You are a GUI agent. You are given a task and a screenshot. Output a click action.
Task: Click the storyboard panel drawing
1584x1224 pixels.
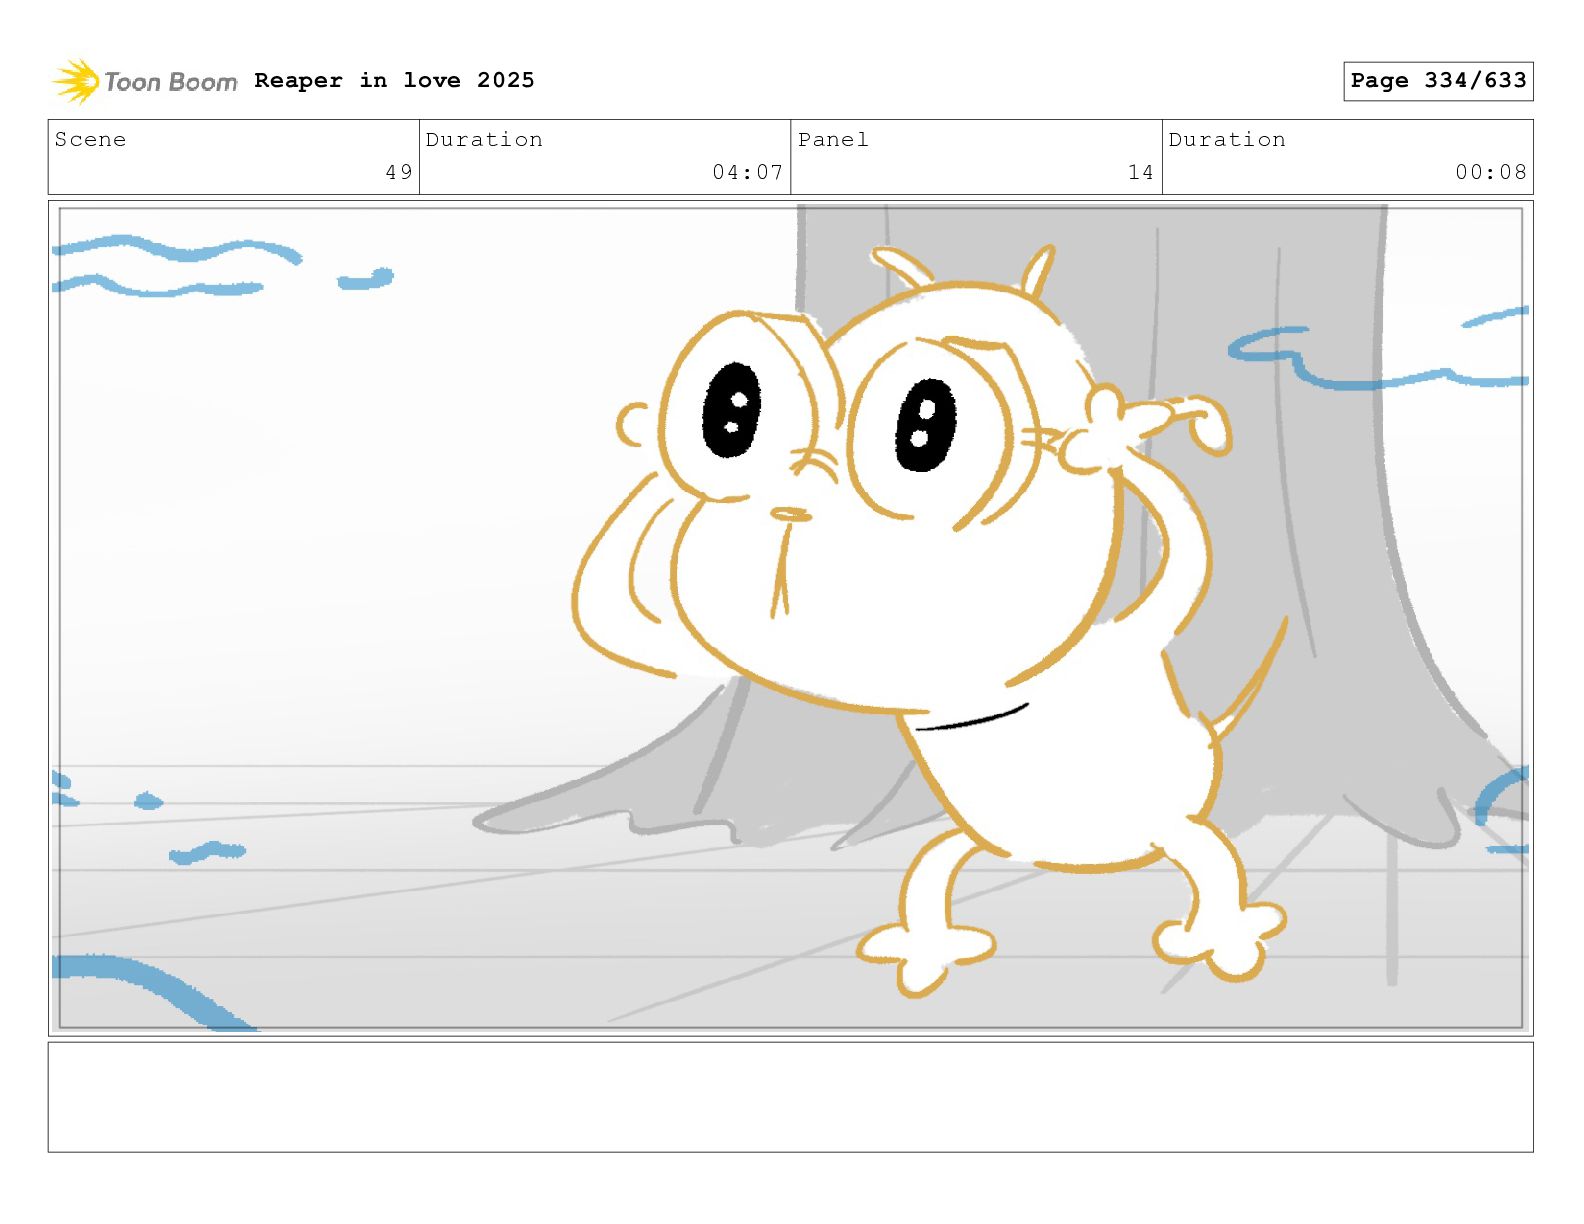(x=791, y=618)
